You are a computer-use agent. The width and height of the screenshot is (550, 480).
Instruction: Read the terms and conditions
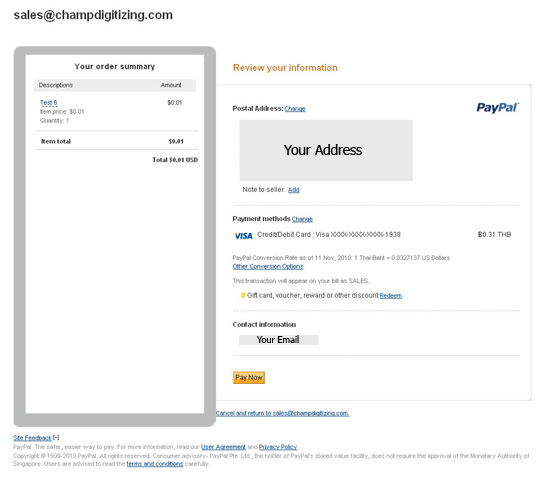[155, 464]
